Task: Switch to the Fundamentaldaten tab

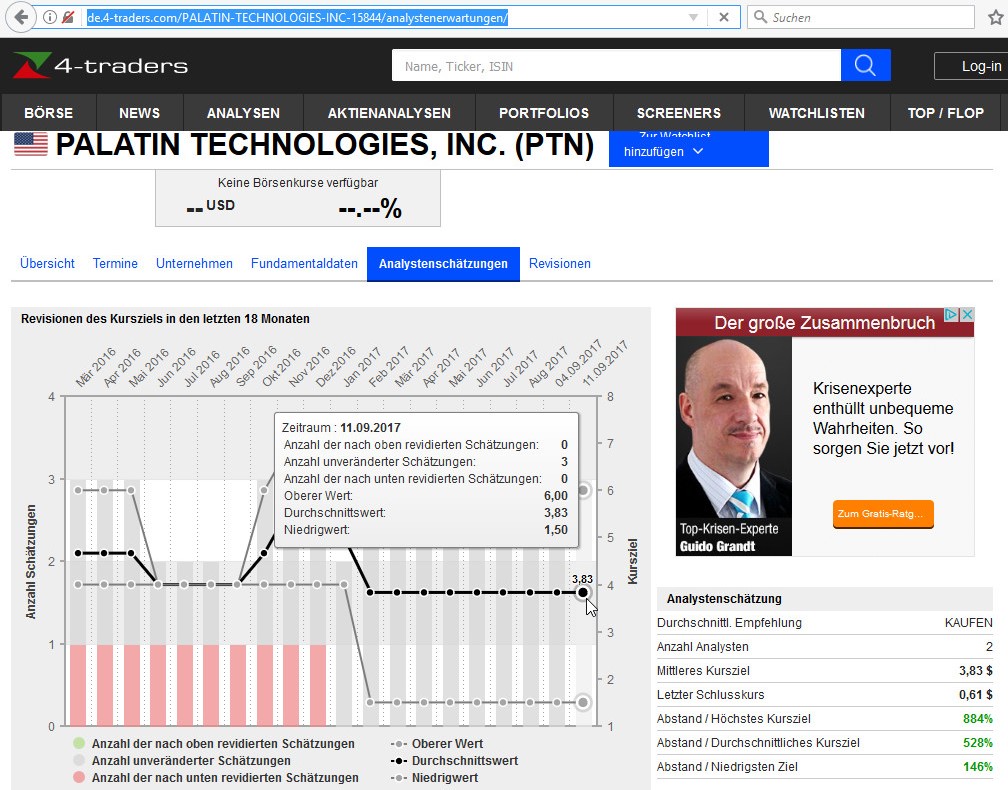Action: (x=304, y=264)
